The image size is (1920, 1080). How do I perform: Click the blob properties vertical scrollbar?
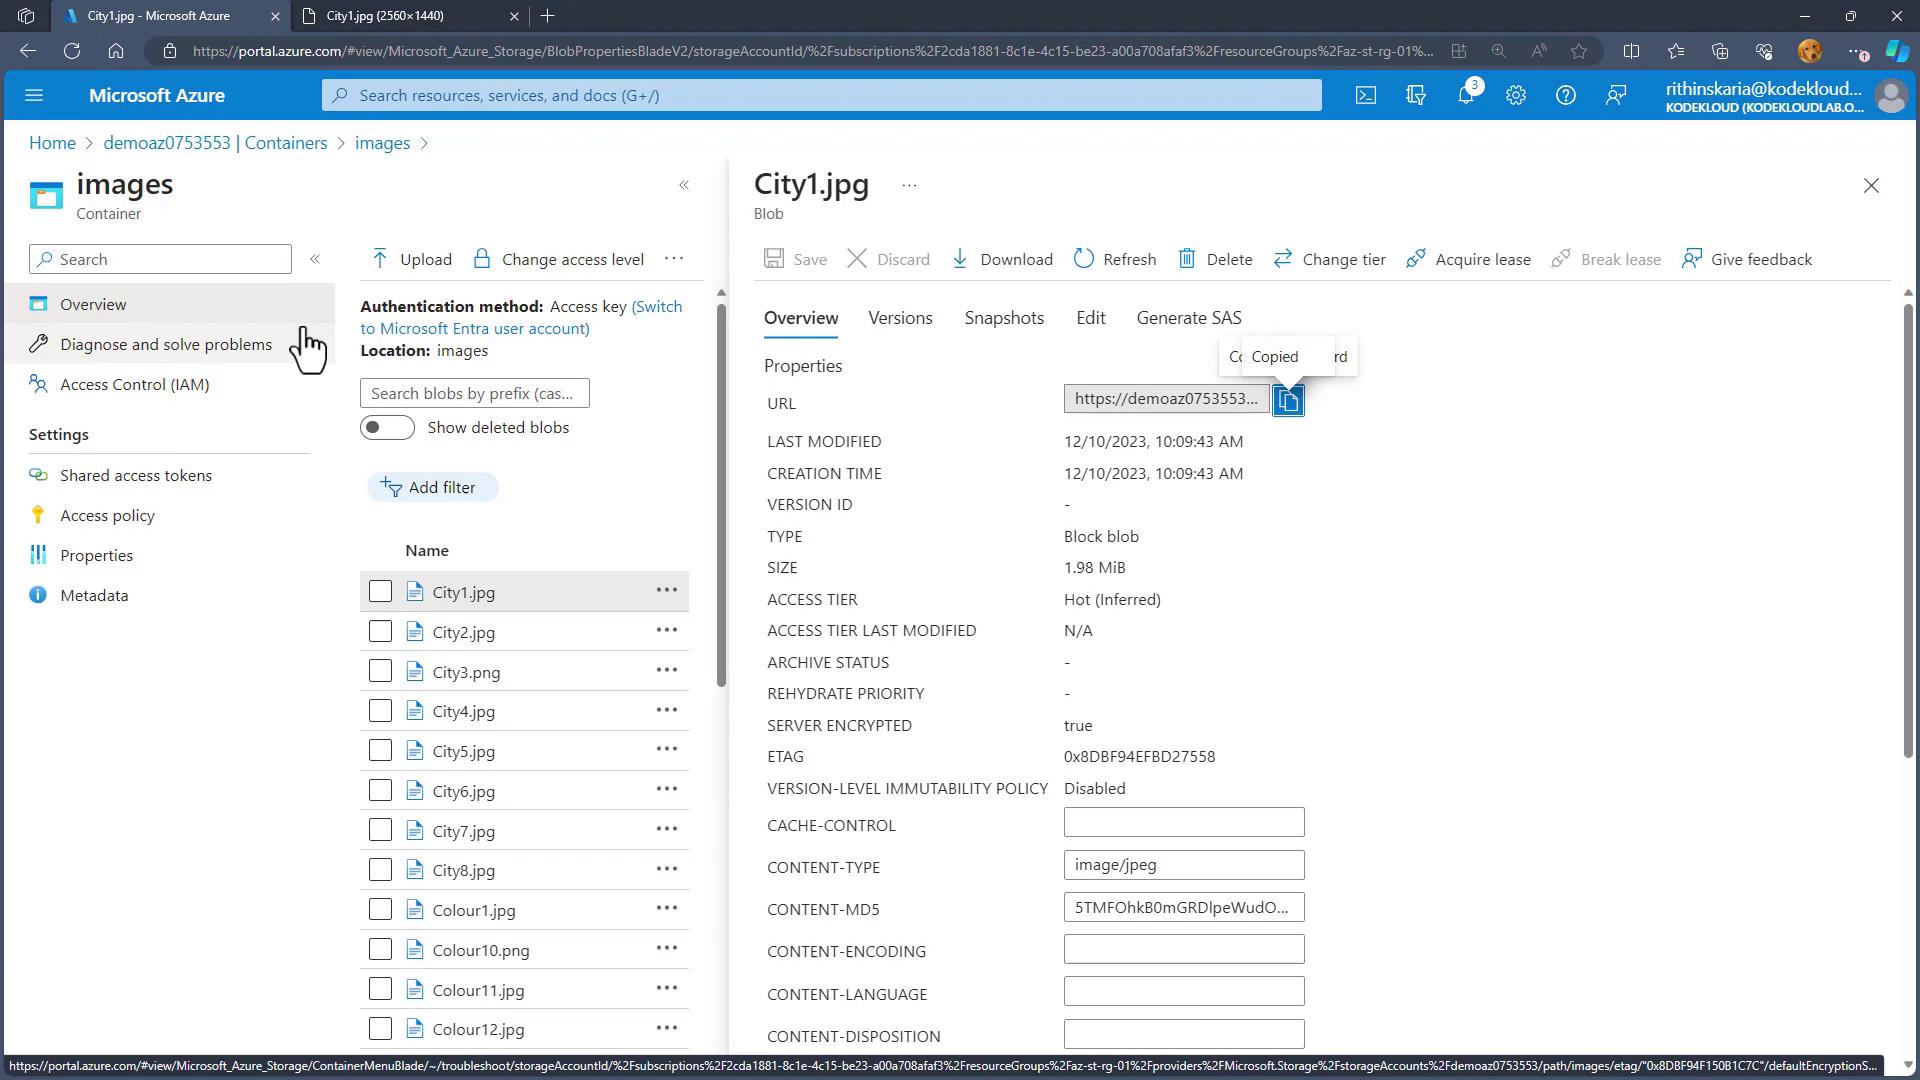pyautogui.click(x=1907, y=530)
